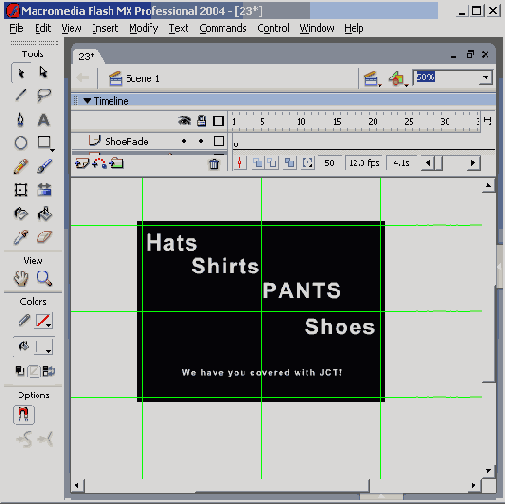Open the Modify menu
The image size is (505, 504).
click(x=144, y=28)
